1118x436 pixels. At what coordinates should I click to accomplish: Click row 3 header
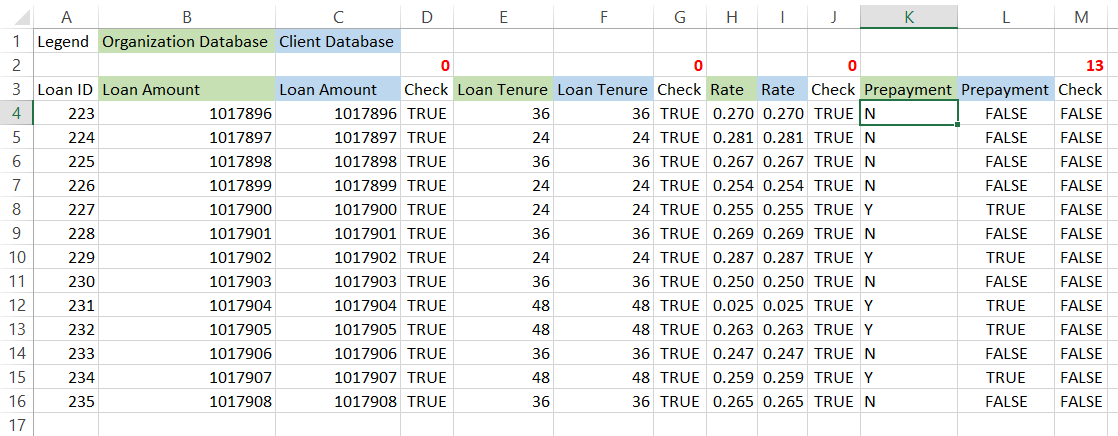(16, 90)
